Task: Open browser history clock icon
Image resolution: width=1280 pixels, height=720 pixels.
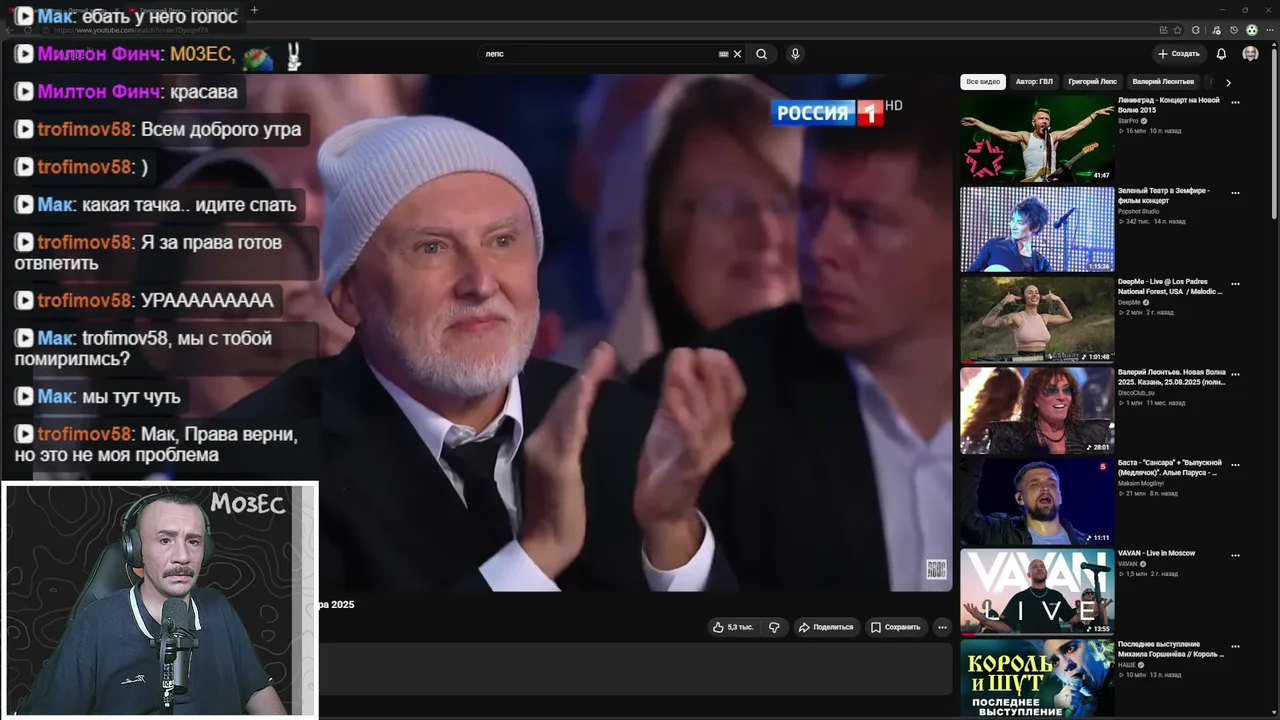Action: point(1234,30)
